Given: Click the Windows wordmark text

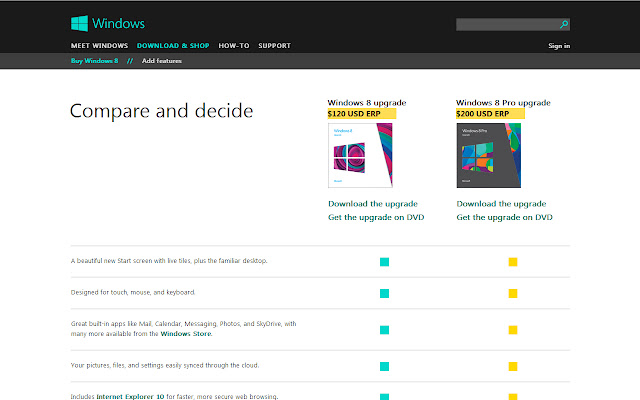Looking at the screenshot, I should (118, 23).
